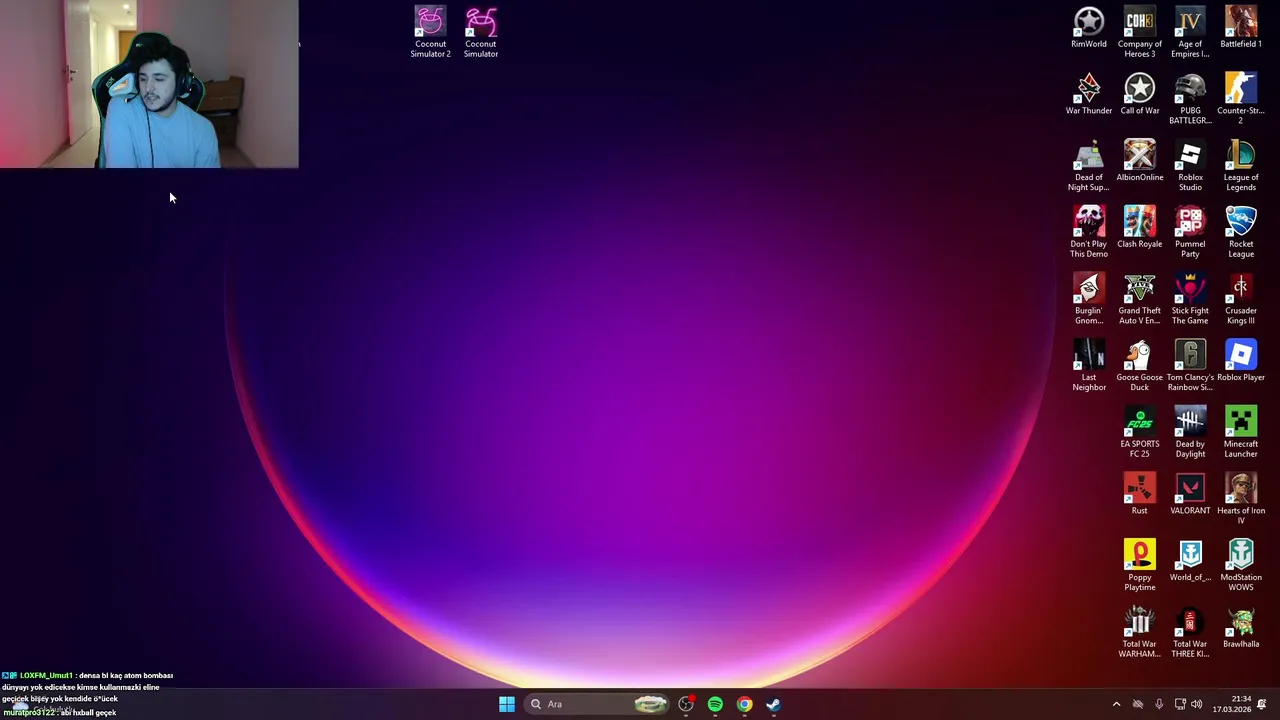Image resolution: width=1280 pixels, height=720 pixels.
Task: Open Total War THREE KINGDOMS shortcut
Action: (x=1190, y=632)
